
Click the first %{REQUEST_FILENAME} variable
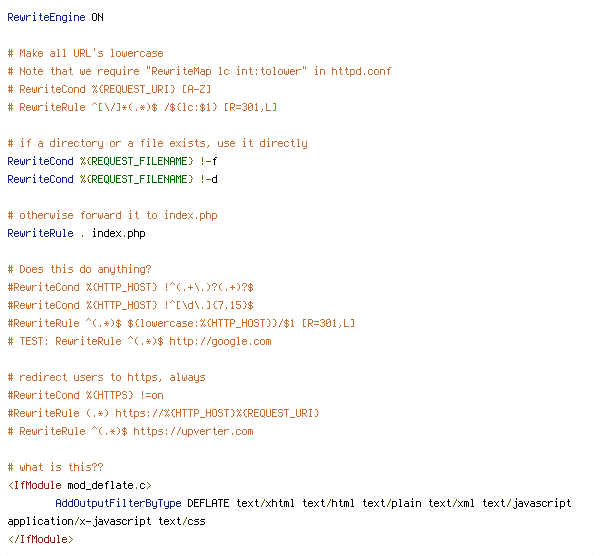pos(137,161)
